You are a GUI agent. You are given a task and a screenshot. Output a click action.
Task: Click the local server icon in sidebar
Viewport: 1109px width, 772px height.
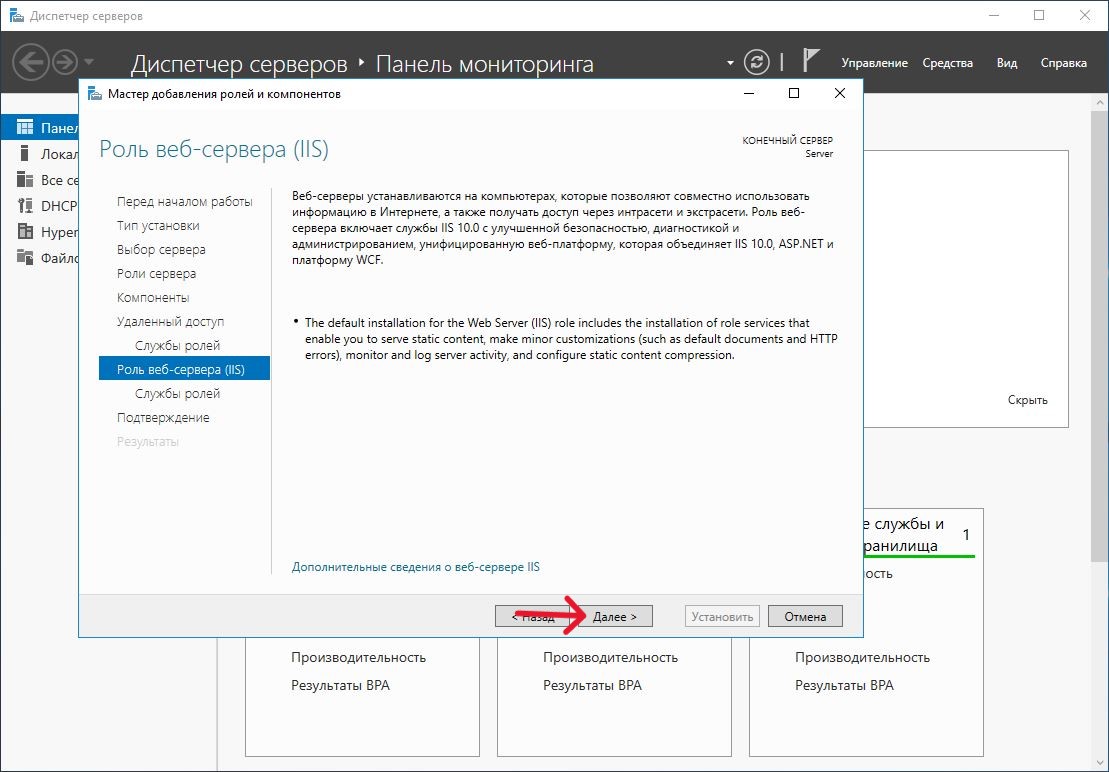(x=25, y=154)
